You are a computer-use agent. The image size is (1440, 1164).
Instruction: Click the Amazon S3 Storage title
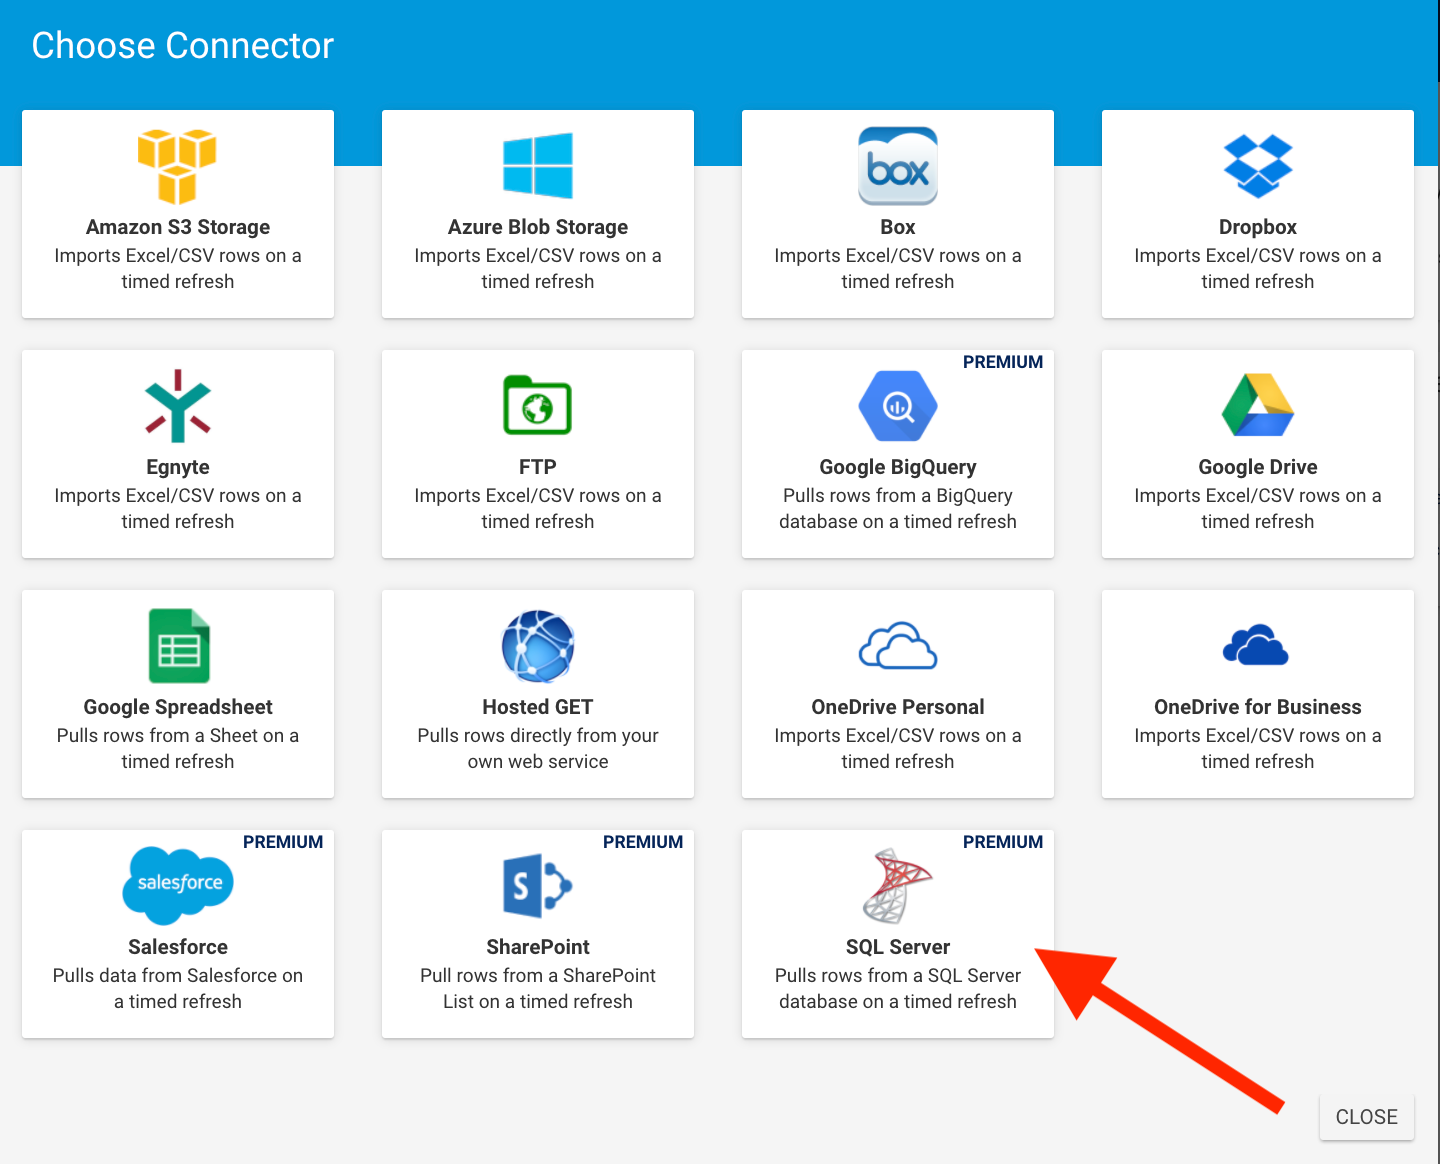178,227
